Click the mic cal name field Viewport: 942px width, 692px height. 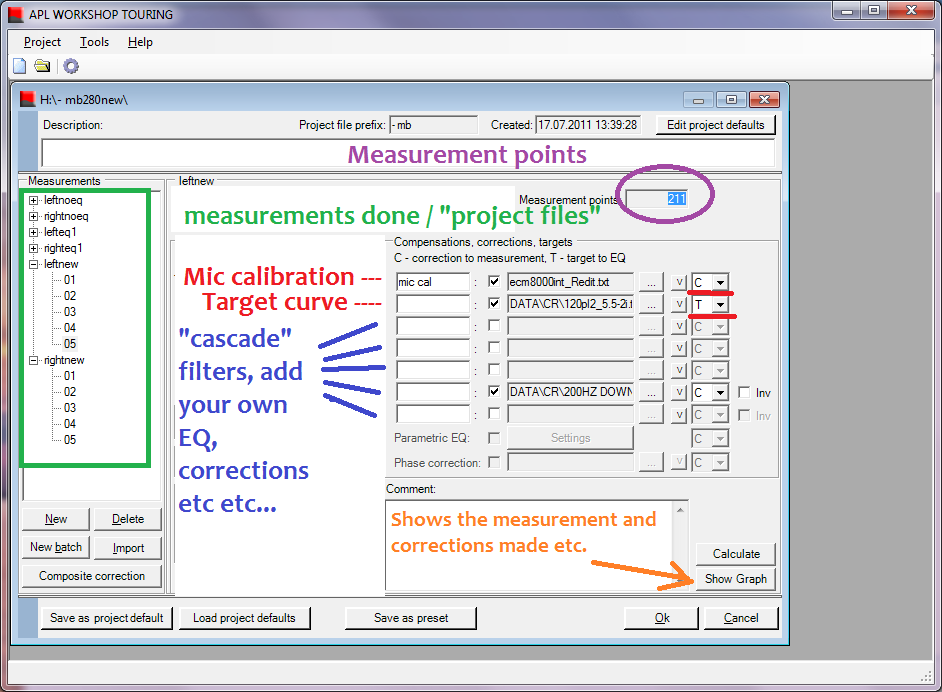pyautogui.click(x=433, y=282)
